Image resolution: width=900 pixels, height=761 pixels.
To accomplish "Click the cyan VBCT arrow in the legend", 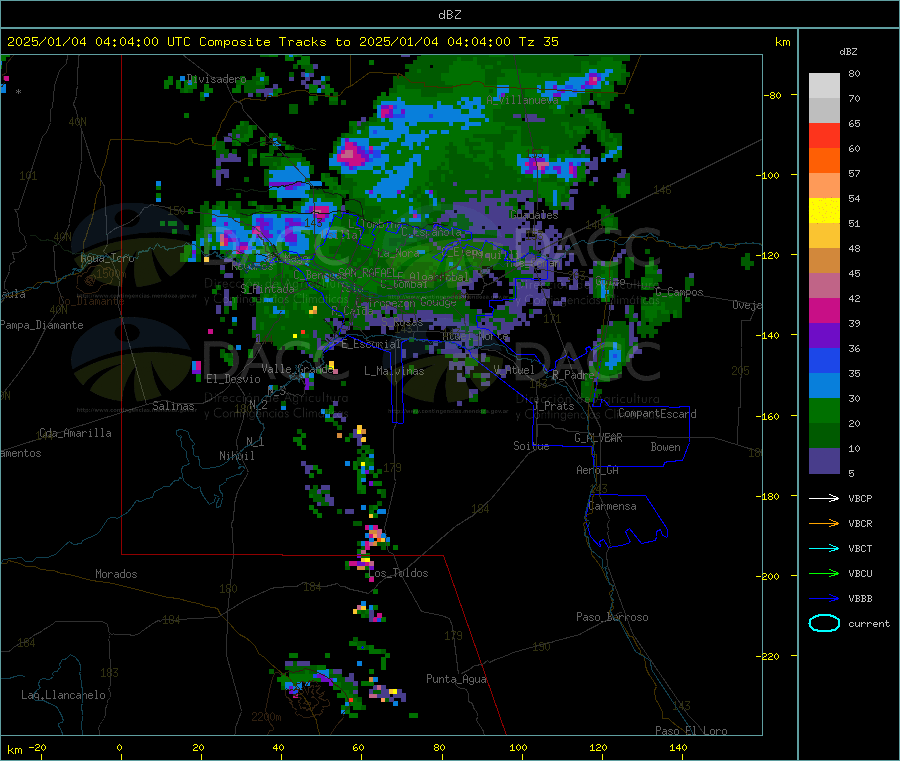I will coord(824,548).
